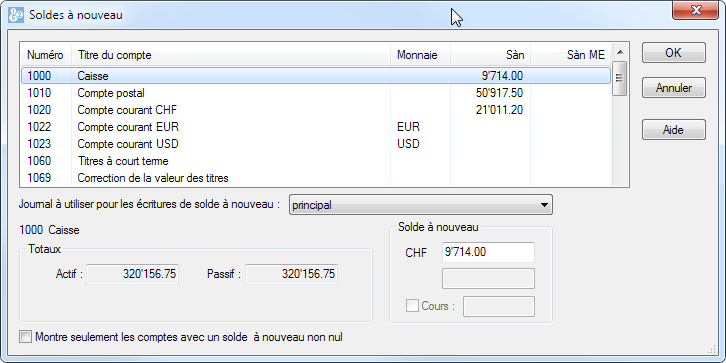The image size is (726, 363).
Task: Click the Cours rate input field
Action: click(x=499, y=307)
